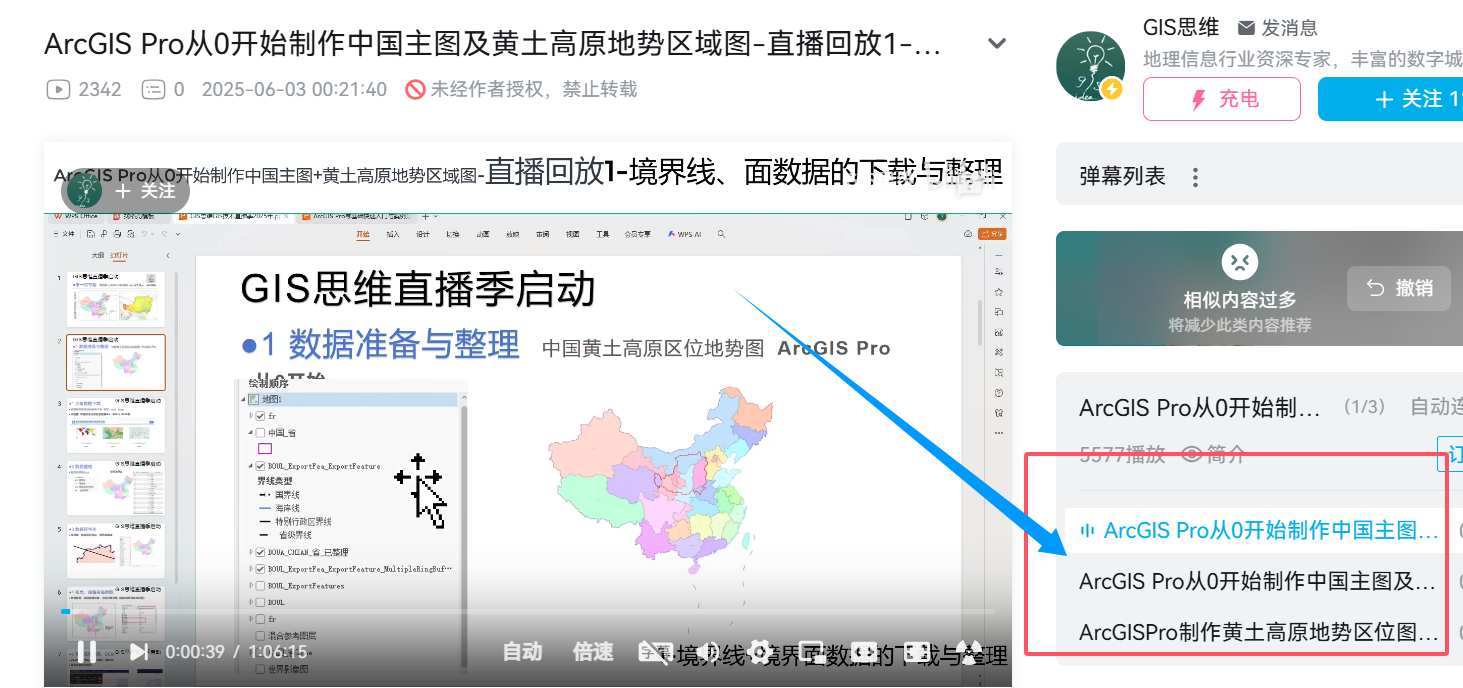
Task: Enable picture-in-picture mode icon
Action: 811,652
